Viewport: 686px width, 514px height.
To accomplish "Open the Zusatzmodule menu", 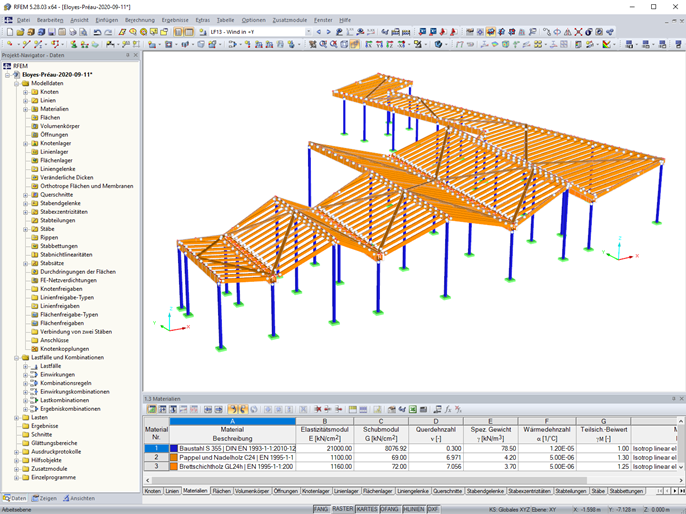I will pyautogui.click(x=290, y=20).
